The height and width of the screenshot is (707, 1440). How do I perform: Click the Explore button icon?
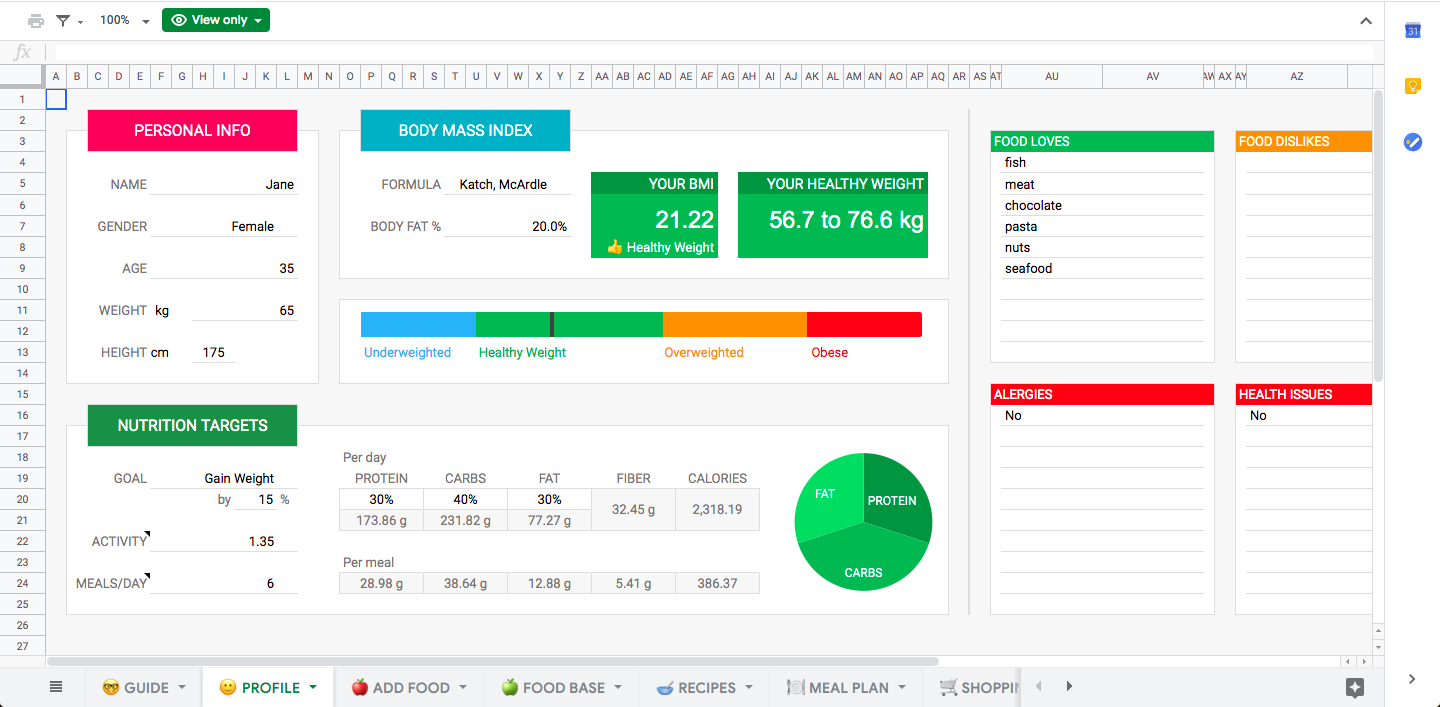(1355, 687)
